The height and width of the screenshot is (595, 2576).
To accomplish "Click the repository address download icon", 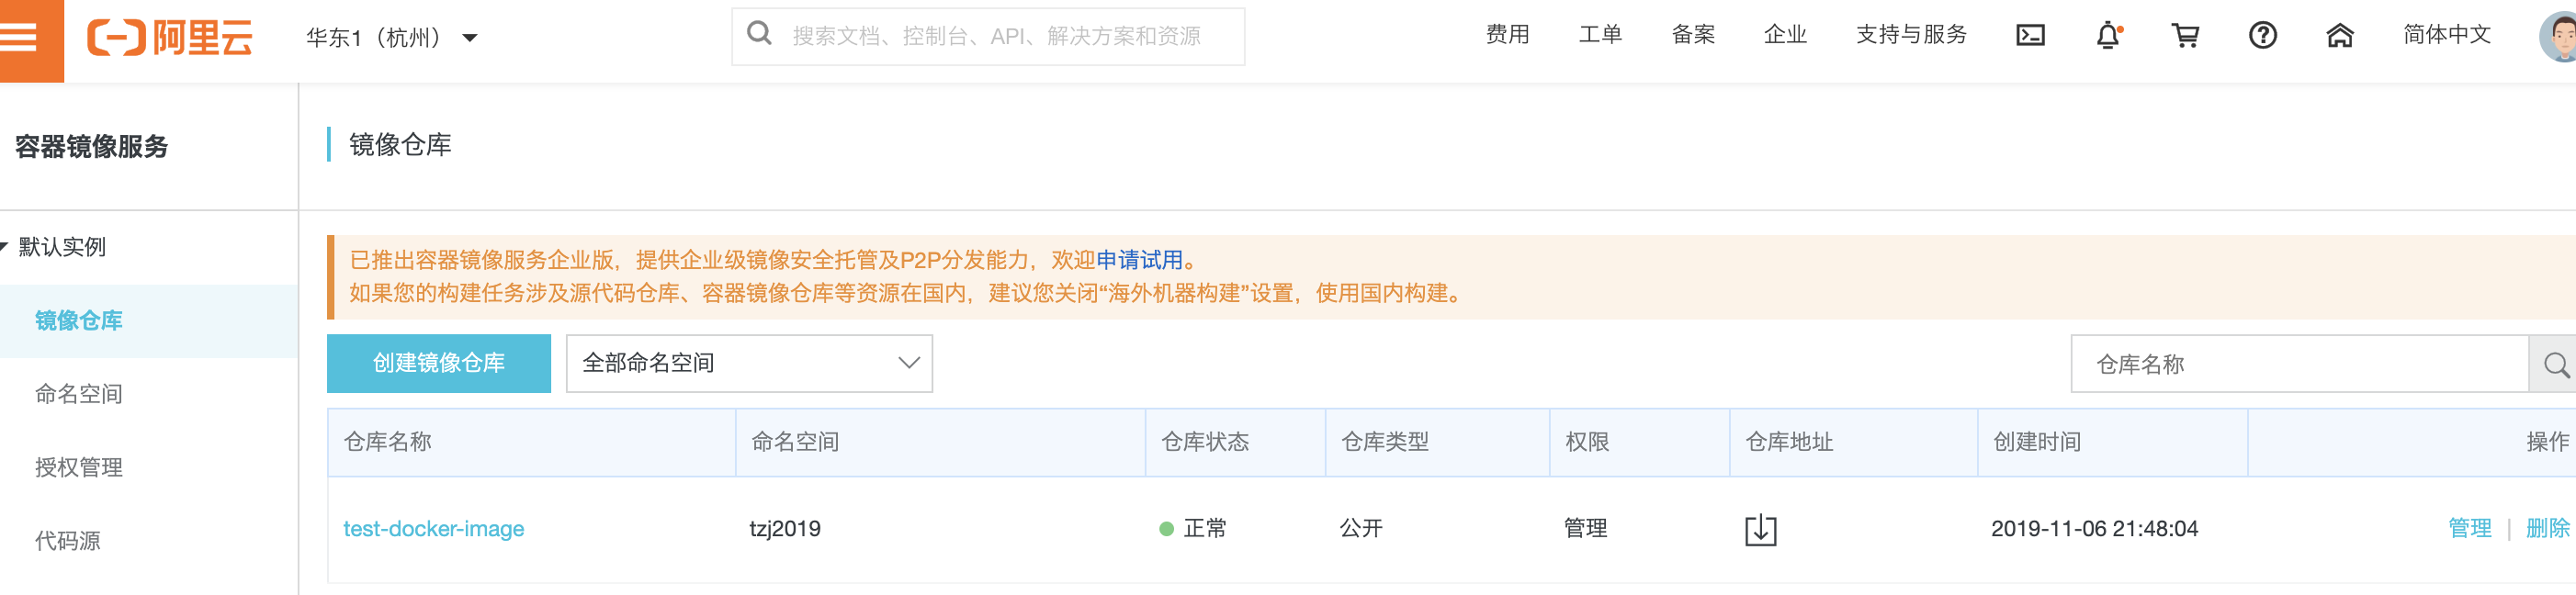I will click(x=1760, y=529).
